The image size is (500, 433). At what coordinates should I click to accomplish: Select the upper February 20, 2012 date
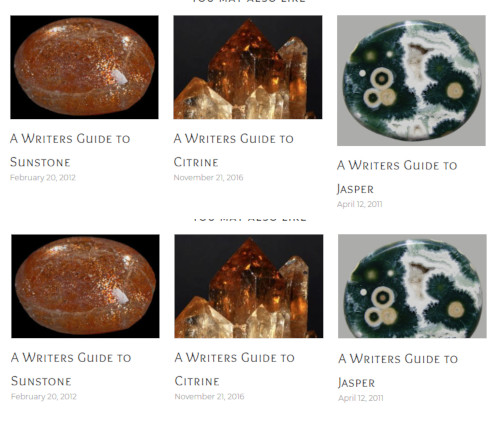click(x=43, y=178)
